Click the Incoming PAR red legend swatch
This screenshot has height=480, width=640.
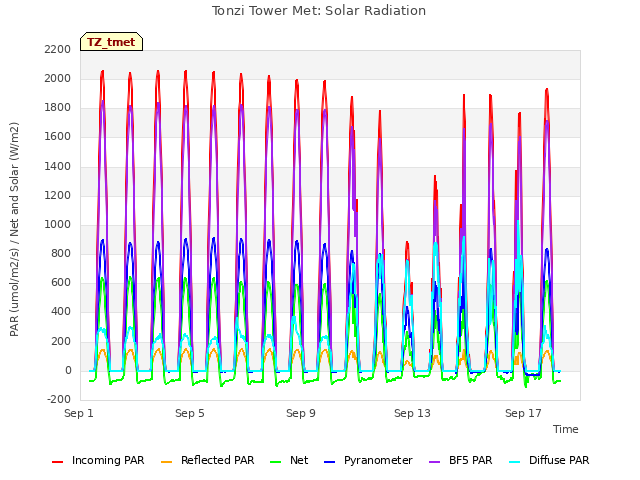click(58, 461)
